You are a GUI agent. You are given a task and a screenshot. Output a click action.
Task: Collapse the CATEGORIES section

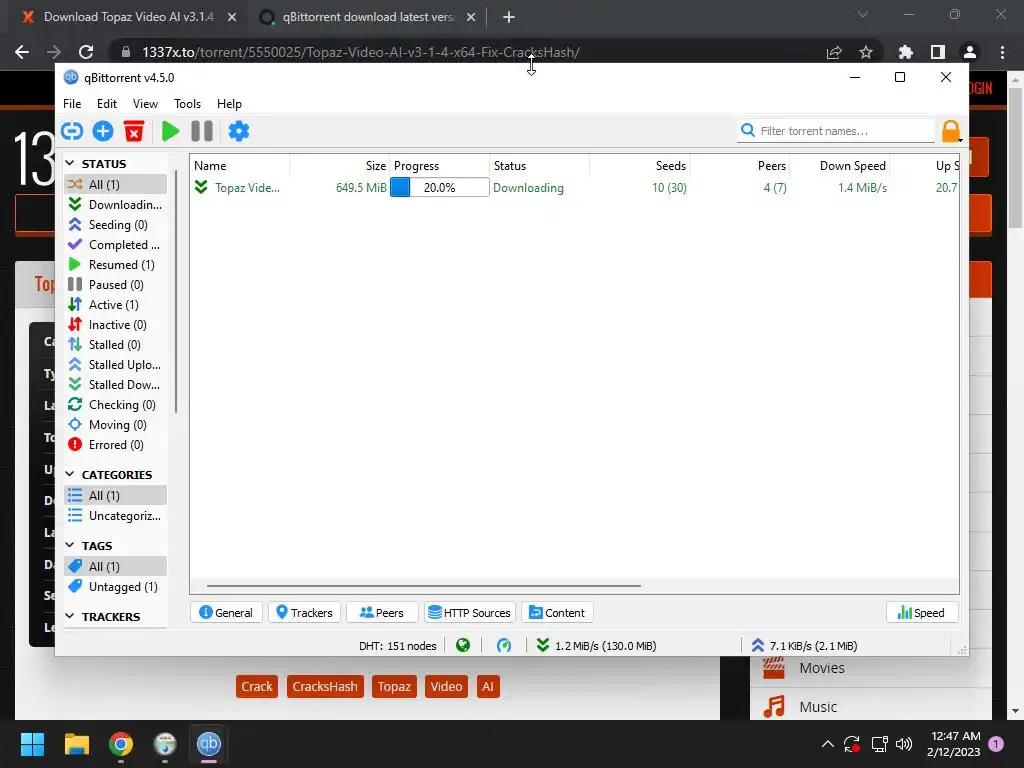coord(70,474)
